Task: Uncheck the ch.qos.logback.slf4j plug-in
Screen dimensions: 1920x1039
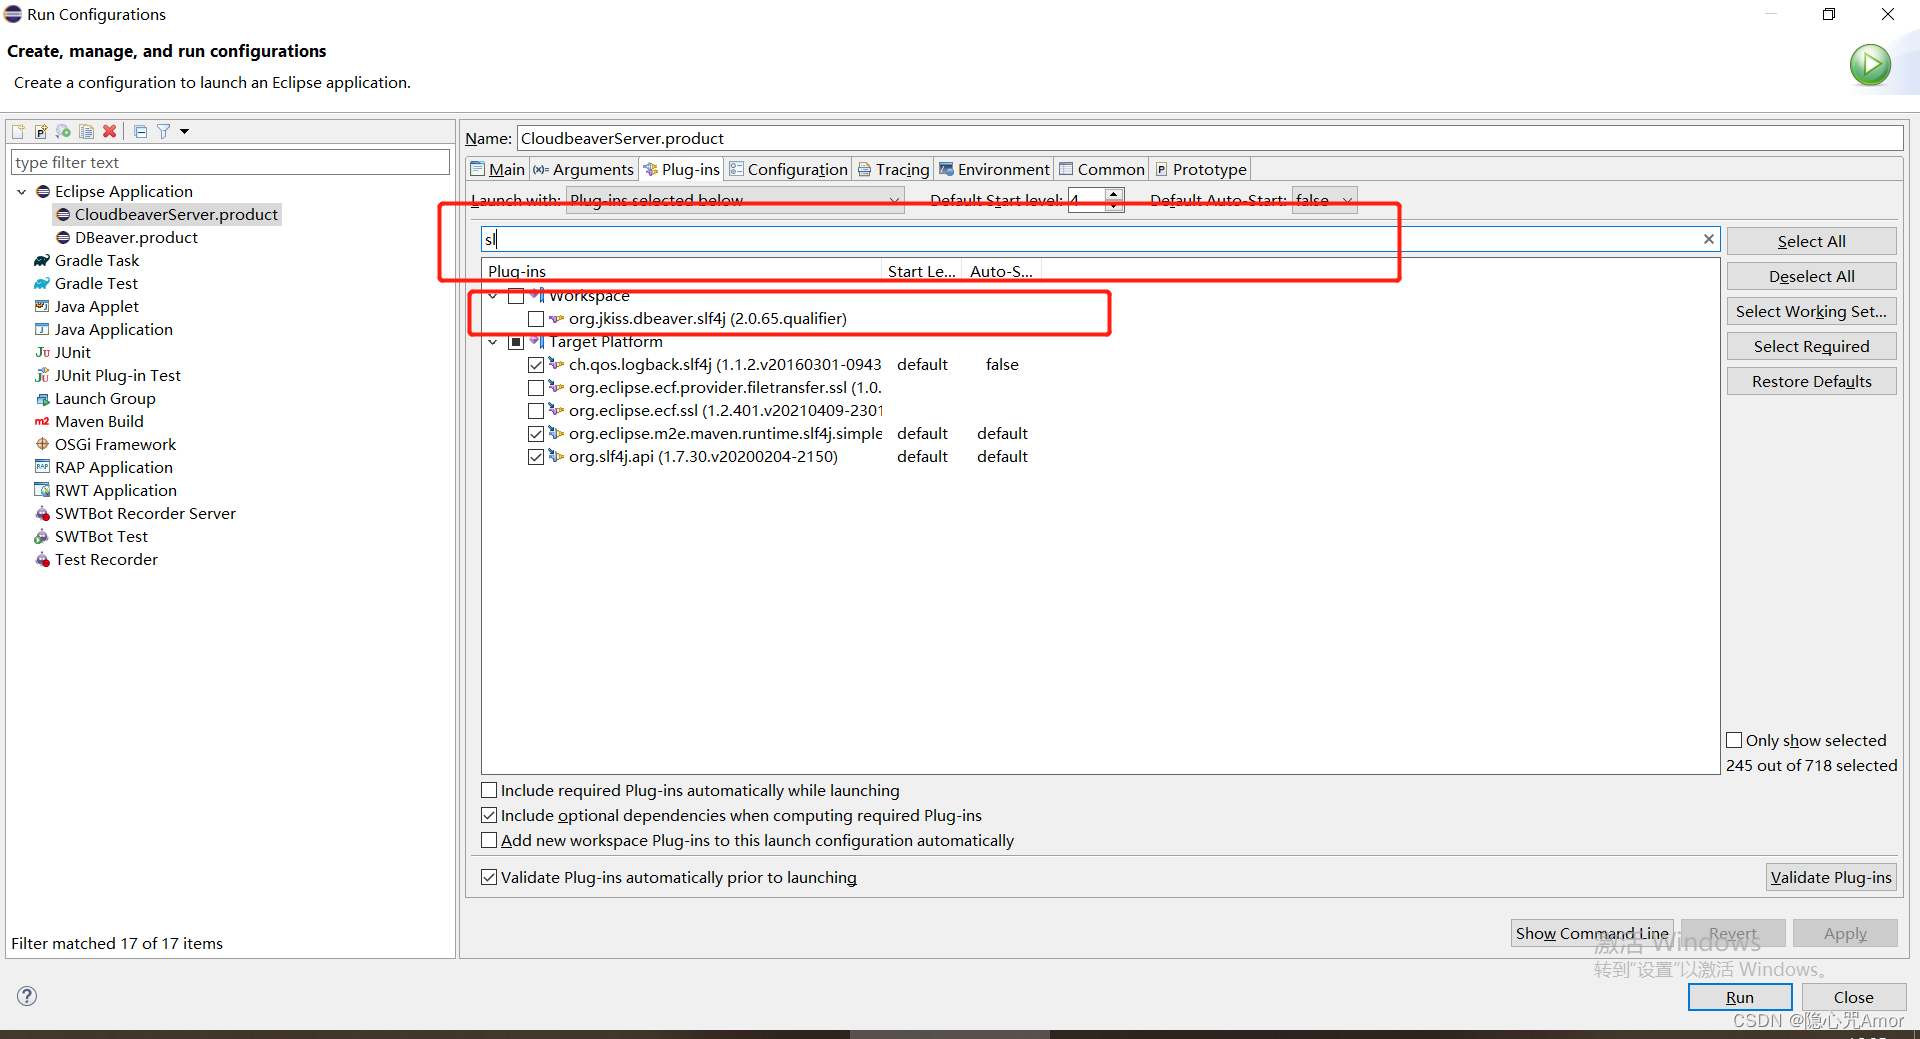Action: coord(536,365)
